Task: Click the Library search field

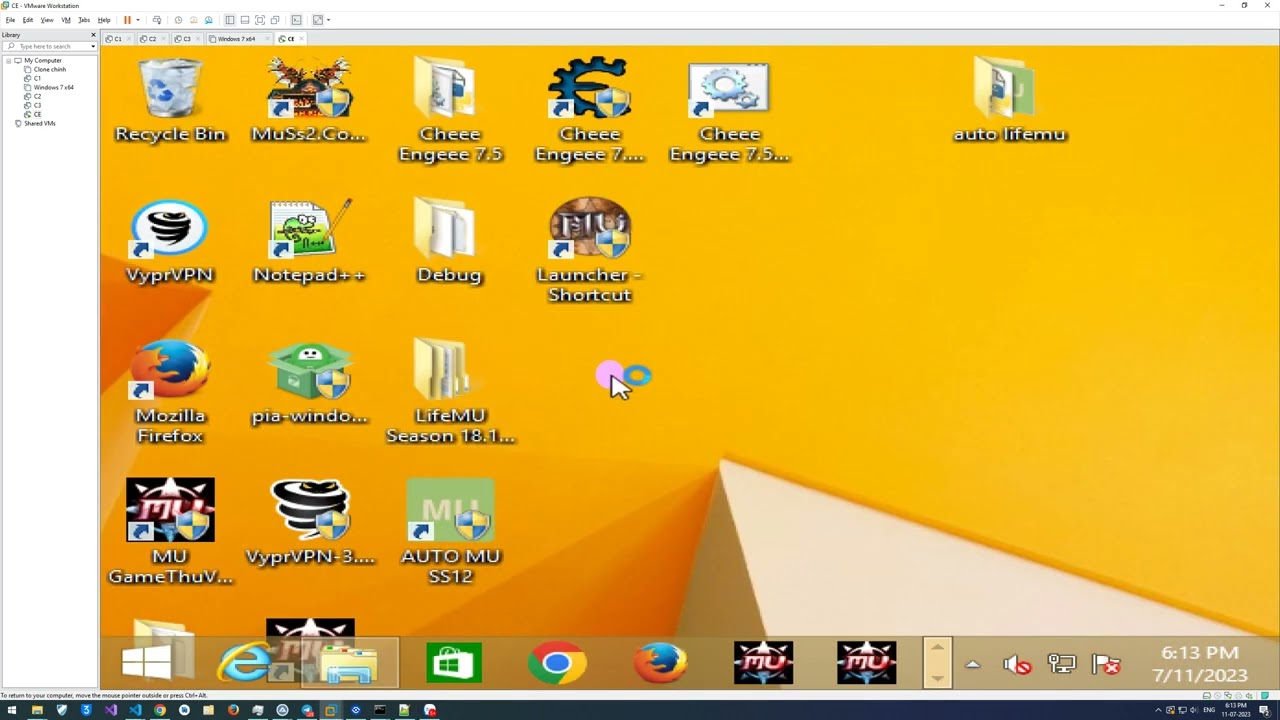Action: (49, 46)
